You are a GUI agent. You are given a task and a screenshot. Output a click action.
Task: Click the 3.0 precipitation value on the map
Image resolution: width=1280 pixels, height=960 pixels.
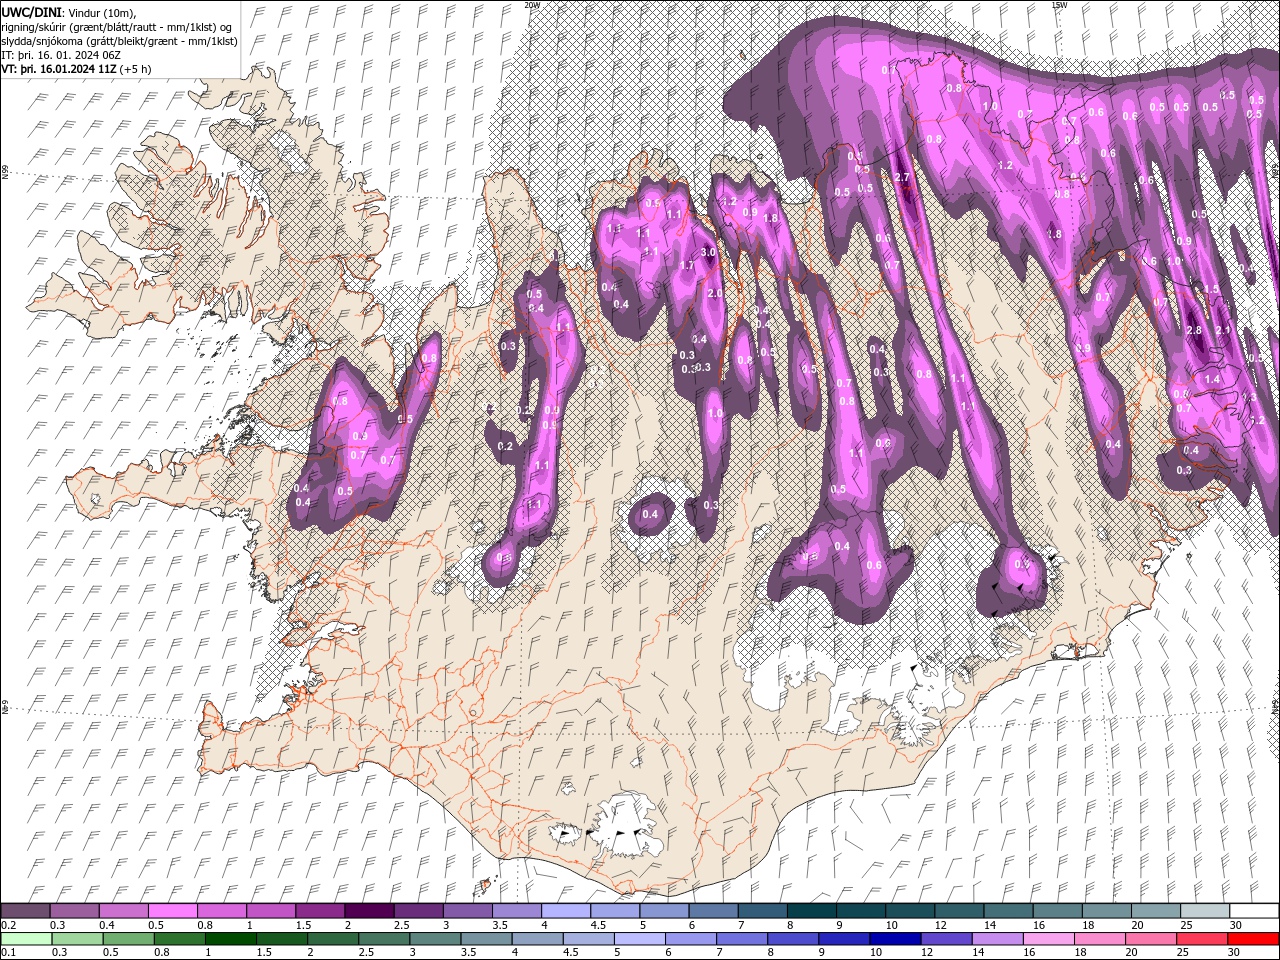click(x=708, y=253)
